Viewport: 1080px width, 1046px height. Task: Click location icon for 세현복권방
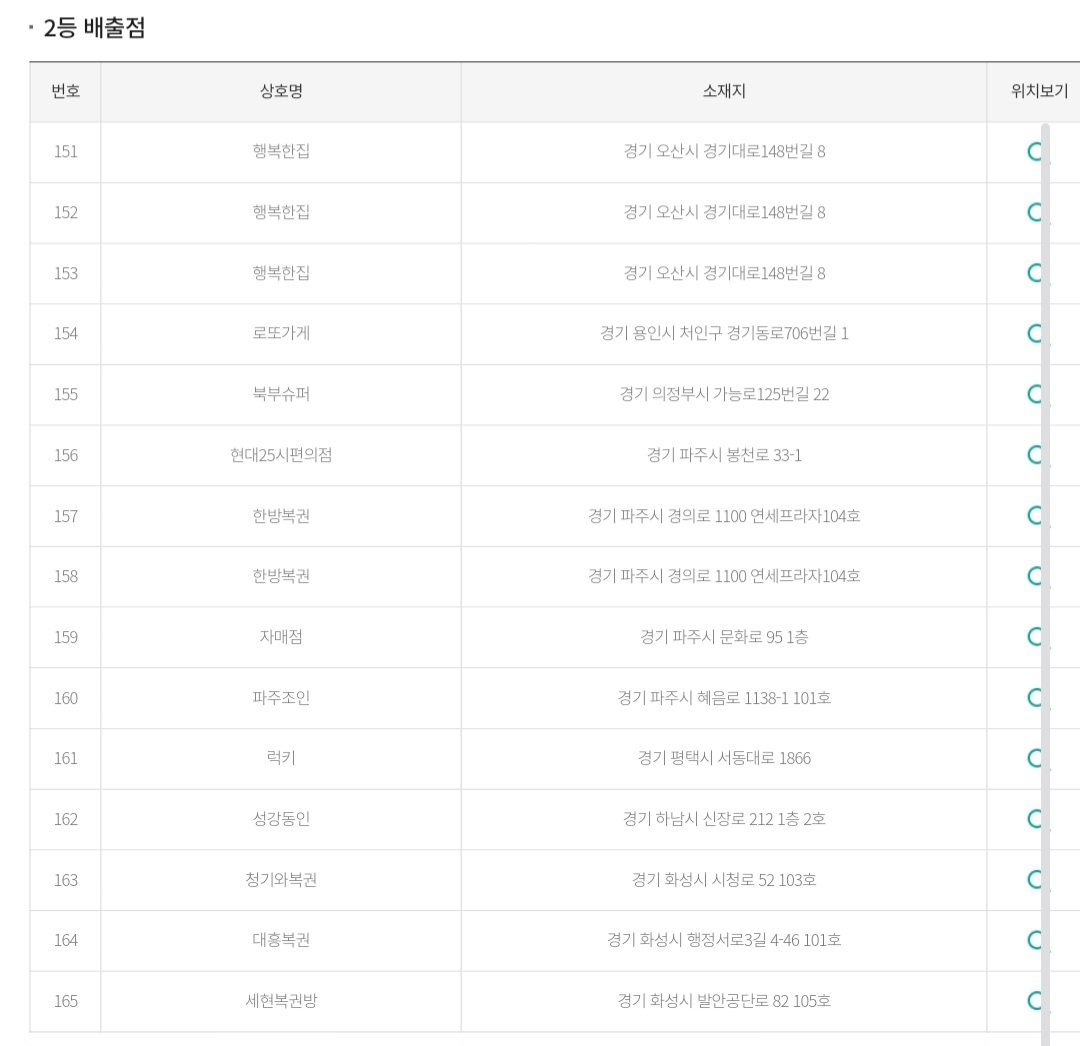(1035, 1001)
